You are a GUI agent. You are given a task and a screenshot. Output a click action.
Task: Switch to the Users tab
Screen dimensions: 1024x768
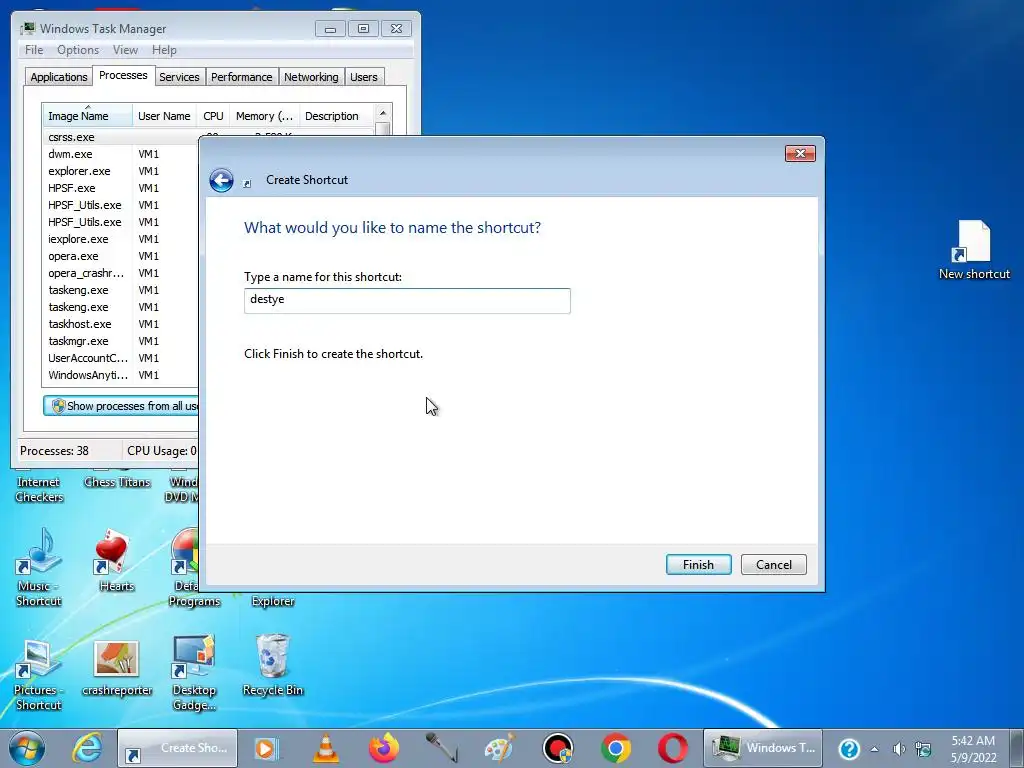click(x=364, y=77)
